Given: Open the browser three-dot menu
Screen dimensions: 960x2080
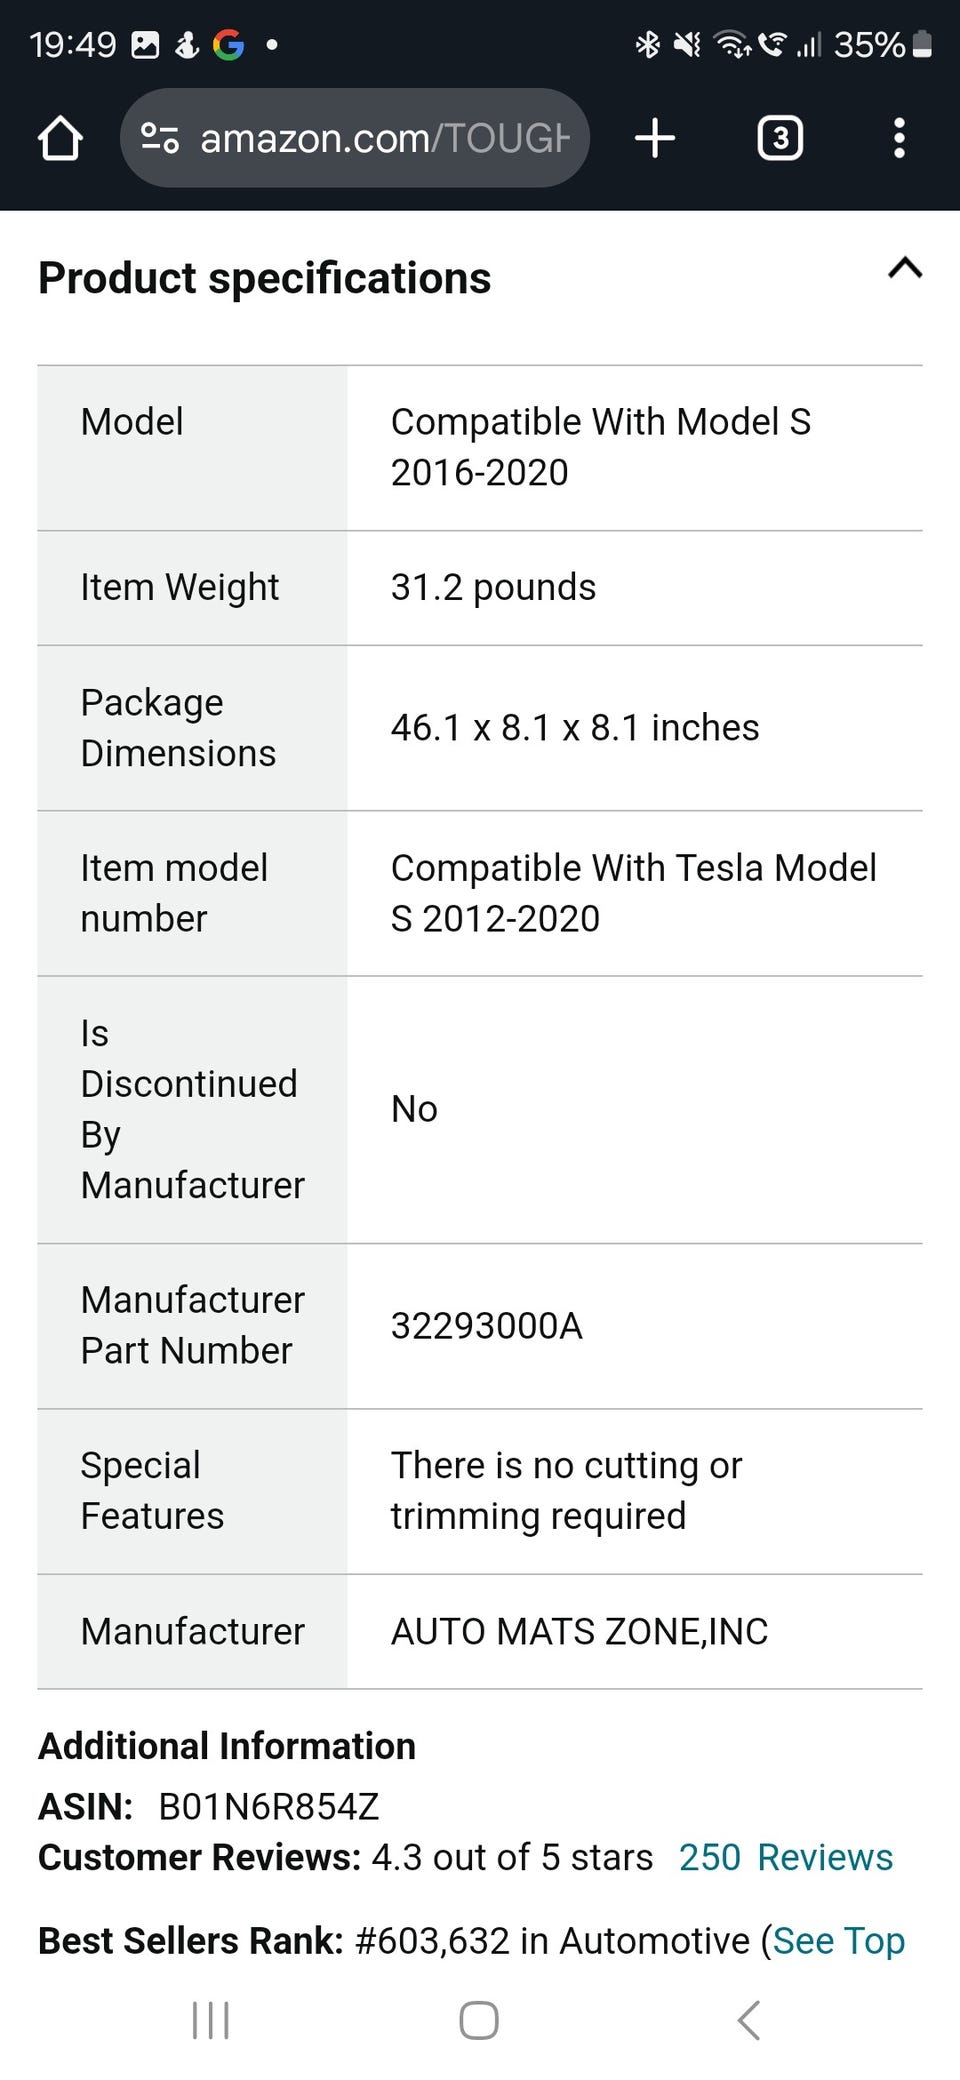Looking at the screenshot, I should coord(899,138).
